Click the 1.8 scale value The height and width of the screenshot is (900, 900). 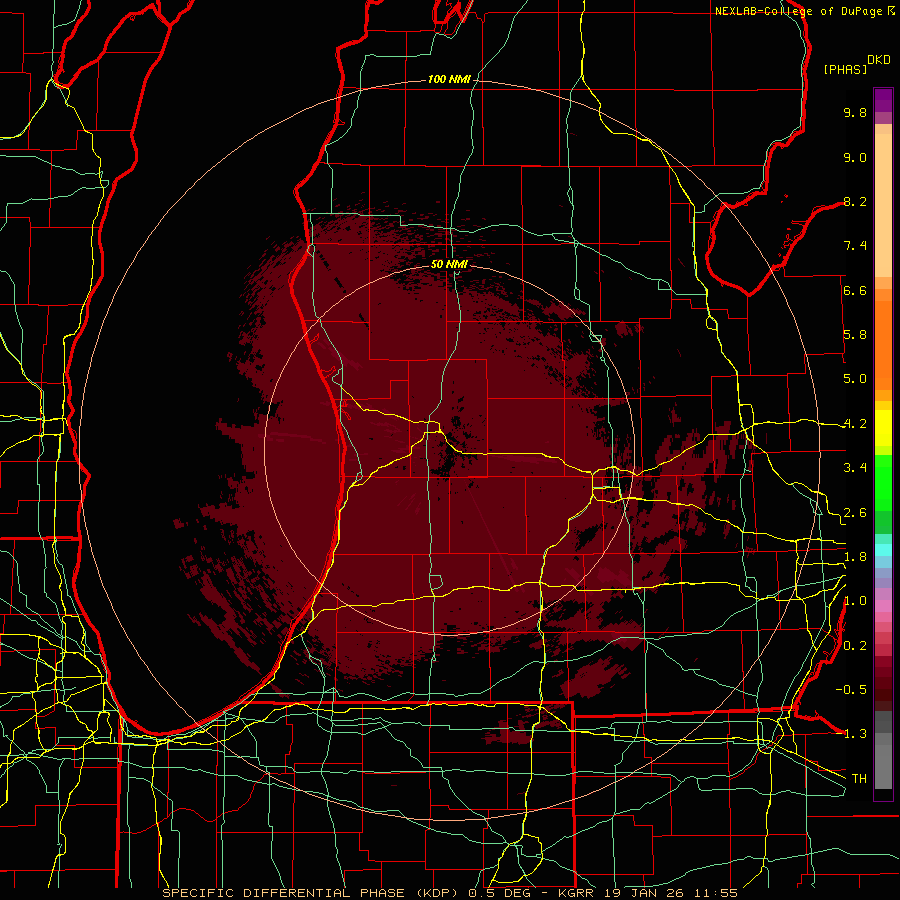(x=855, y=557)
